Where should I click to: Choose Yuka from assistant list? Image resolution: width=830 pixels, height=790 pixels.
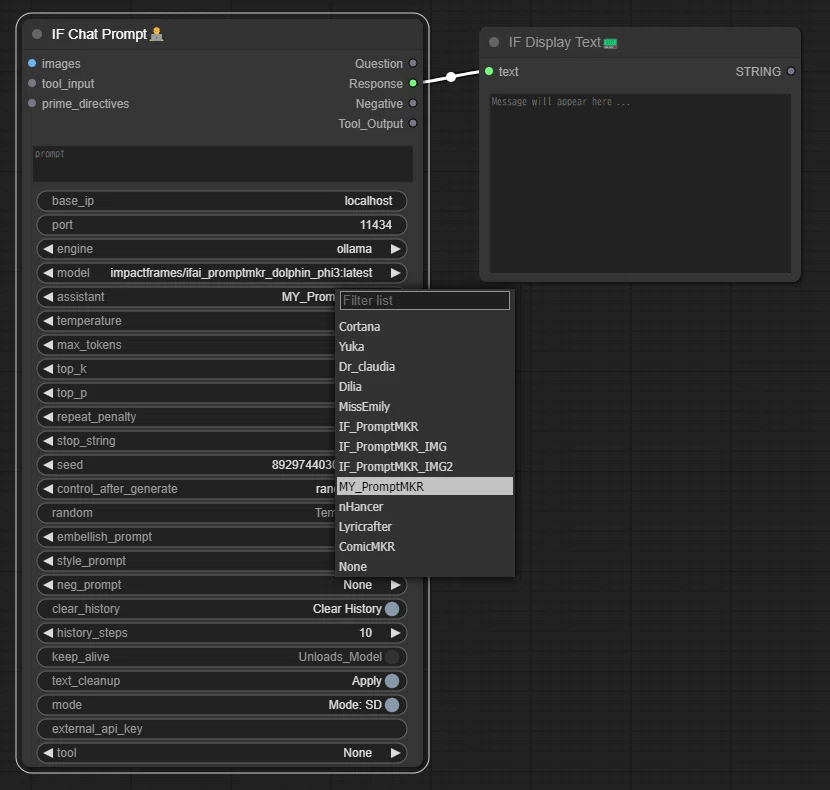coord(425,347)
